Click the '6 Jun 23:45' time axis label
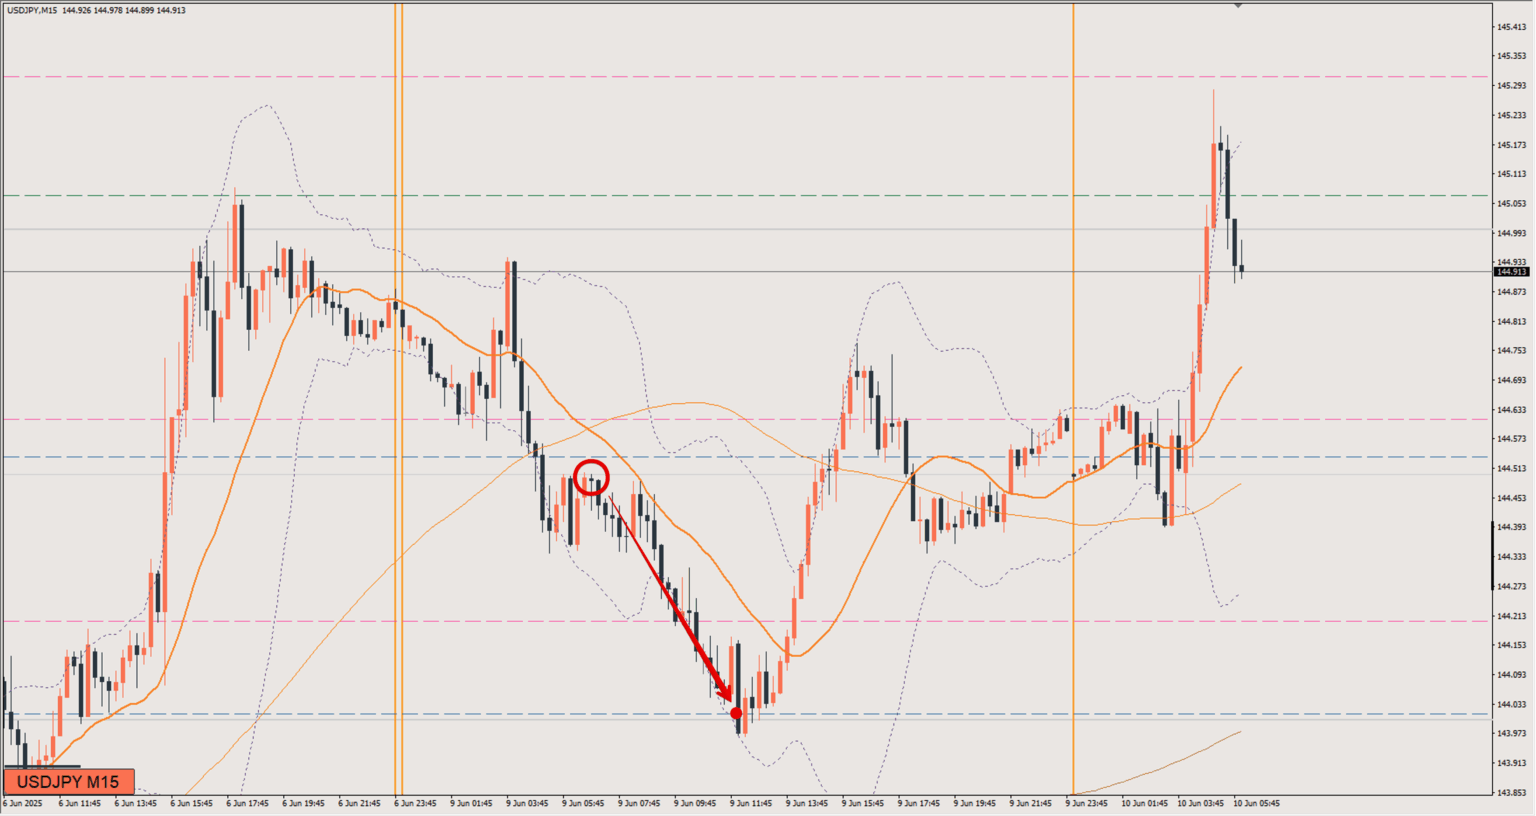The image size is (1536, 816). click(x=416, y=803)
